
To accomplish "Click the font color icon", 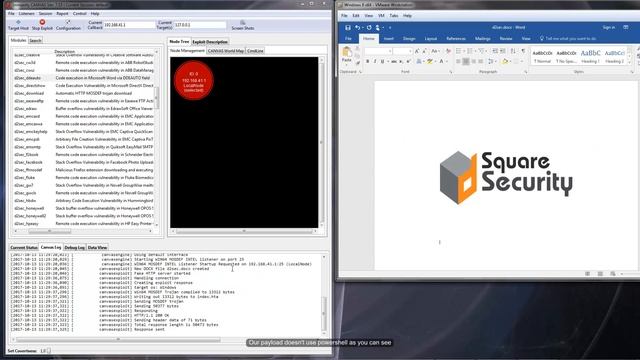I will tap(441, 61).
